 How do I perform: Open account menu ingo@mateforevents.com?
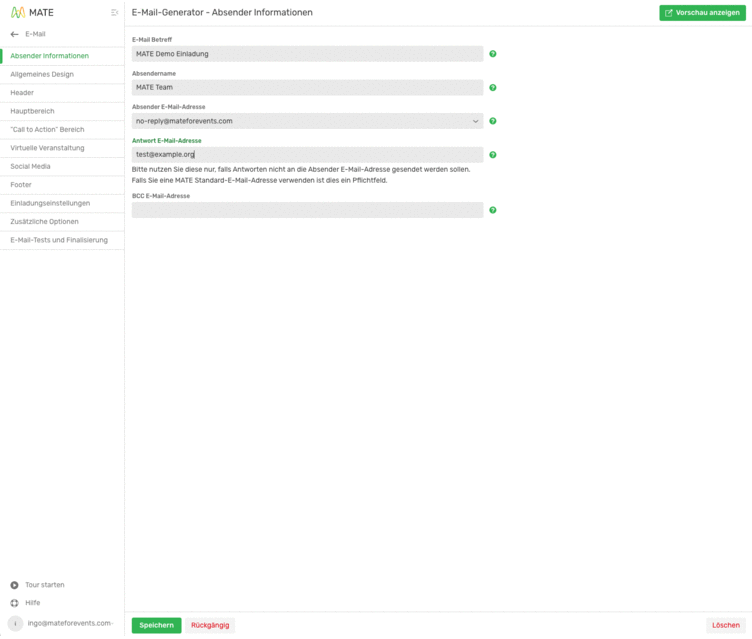click(x=70, y=623)
